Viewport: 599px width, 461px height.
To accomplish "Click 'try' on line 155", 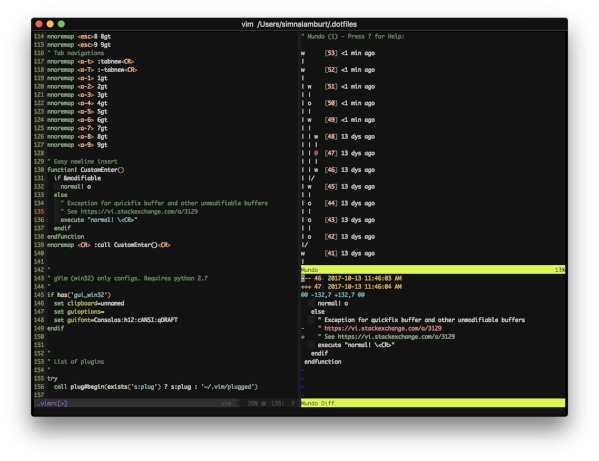I will [52, 379].
